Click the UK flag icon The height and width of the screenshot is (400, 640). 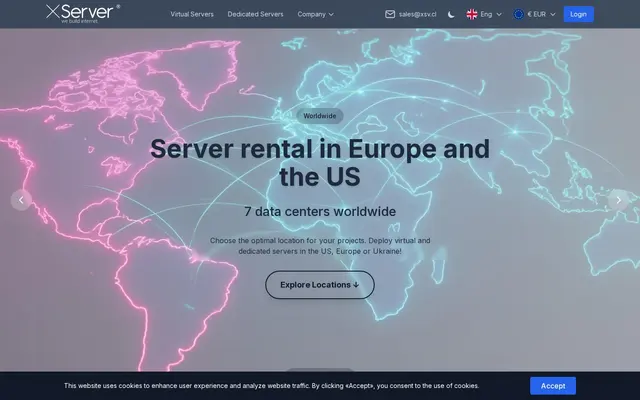(x=472, y=14)
